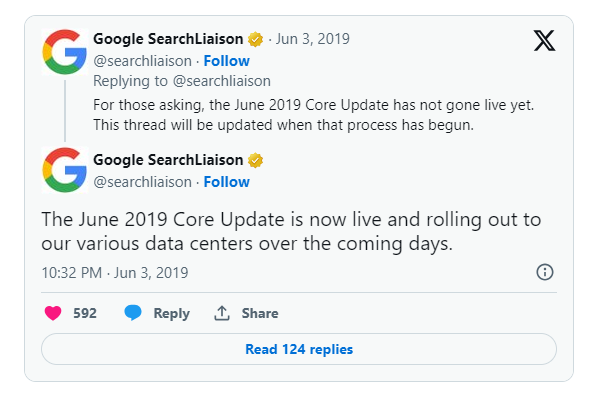The width and height of the screenshot is (598, 401).
Task: Follow @searchliaison from the top tweet
Action: [x=227, y=61]
